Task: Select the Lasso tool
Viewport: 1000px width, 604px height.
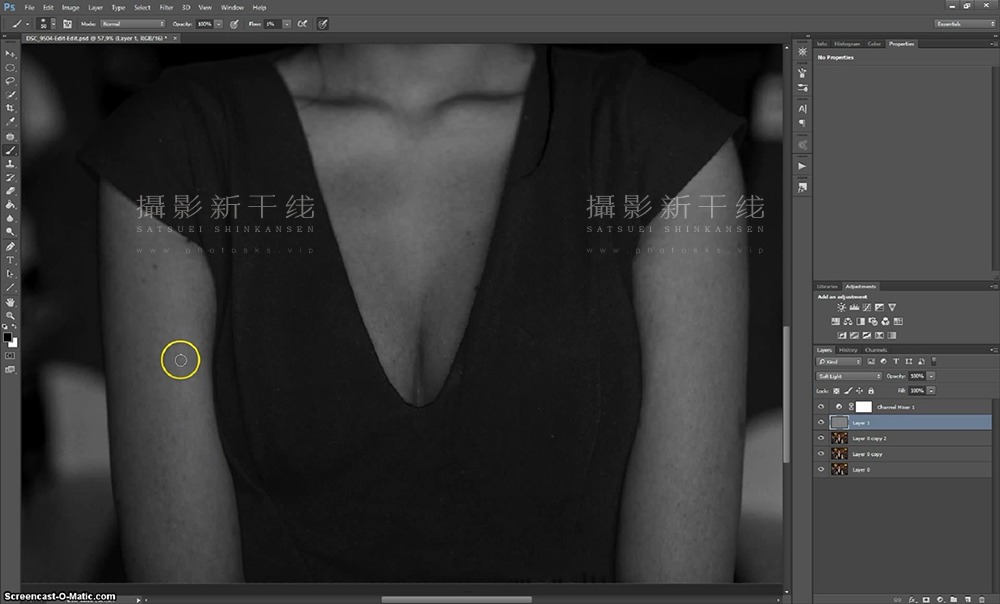Action: click(x=10, y=81)
